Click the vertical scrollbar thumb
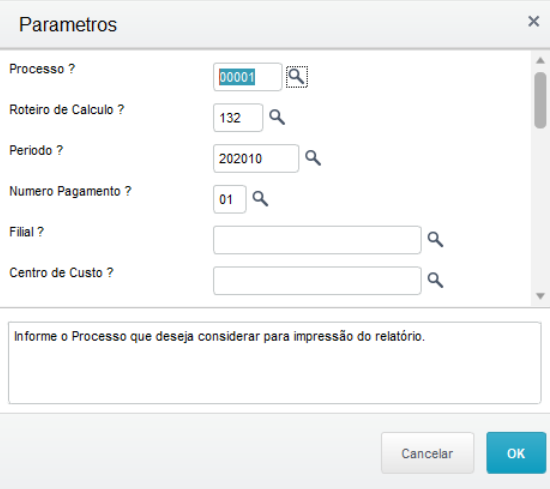This screenshot has width=550, height=489. (540, 100)
